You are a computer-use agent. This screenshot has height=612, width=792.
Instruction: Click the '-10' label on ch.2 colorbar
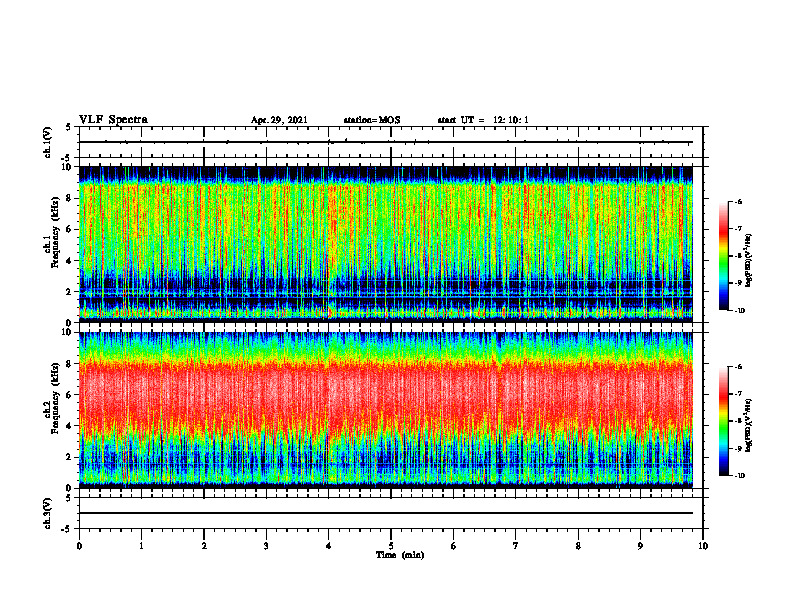pos(739,476)
